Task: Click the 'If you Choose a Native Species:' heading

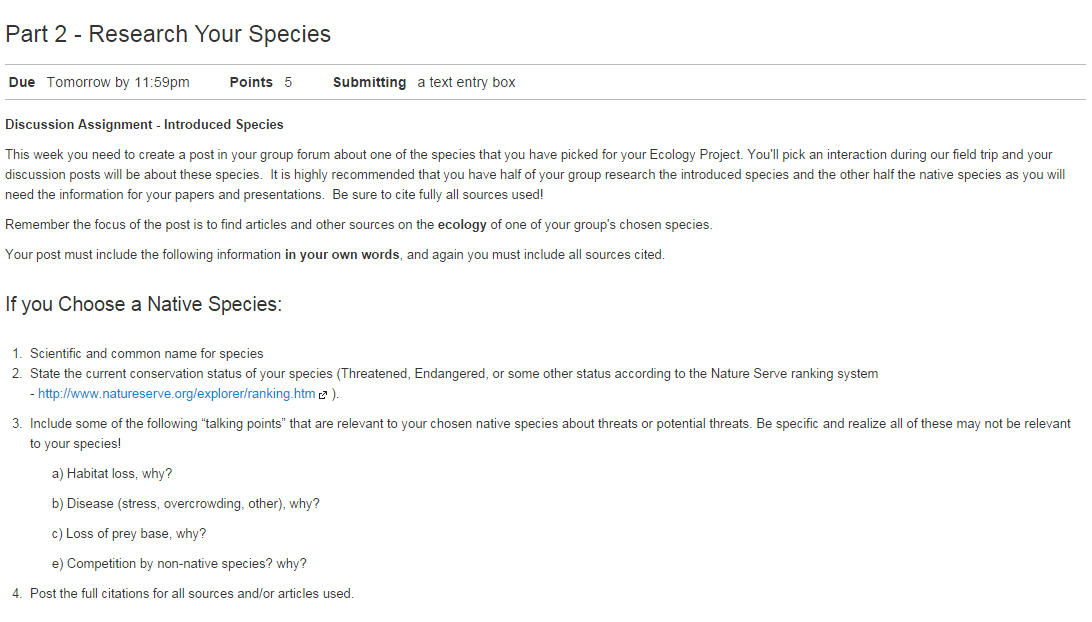Action: (x=143, y=304)
